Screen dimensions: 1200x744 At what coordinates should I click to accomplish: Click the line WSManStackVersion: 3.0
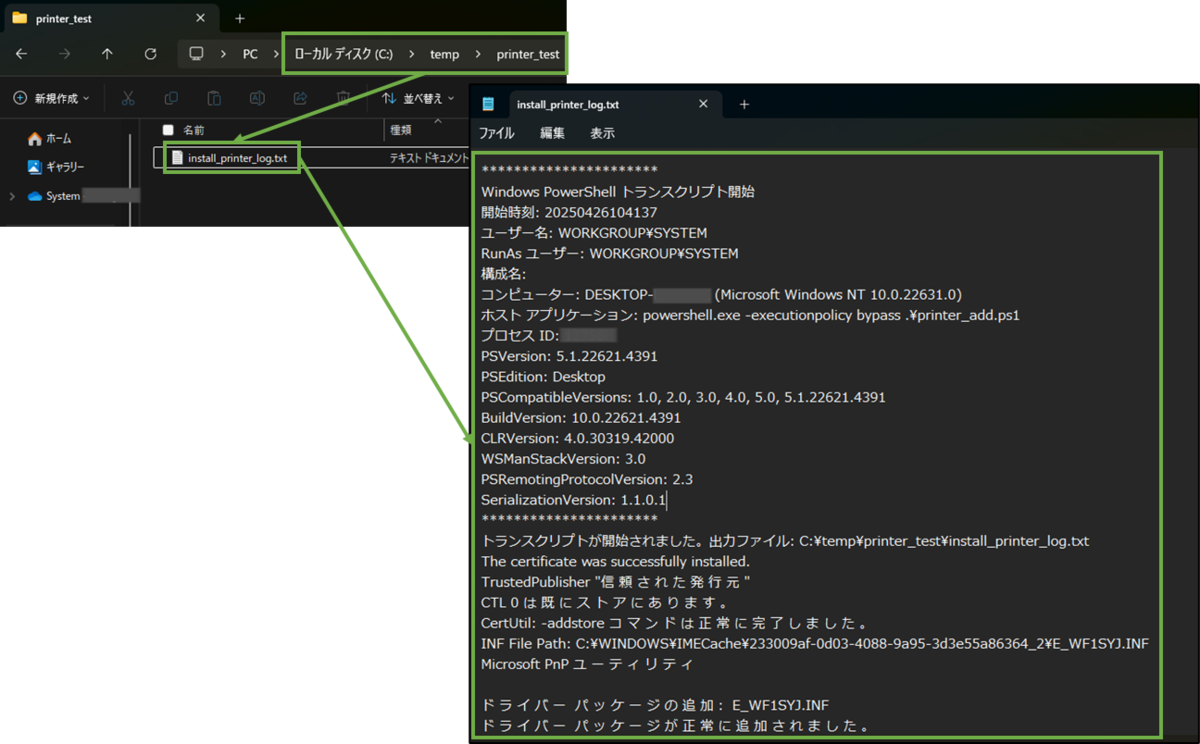563,459
